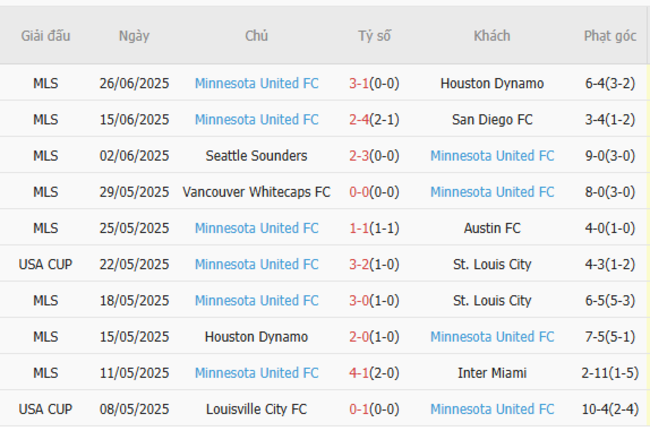The image size is (650, 431).
Task: Click Minnesota United FC in the 02/06/2025 row
Action: (x=492, y=156)
